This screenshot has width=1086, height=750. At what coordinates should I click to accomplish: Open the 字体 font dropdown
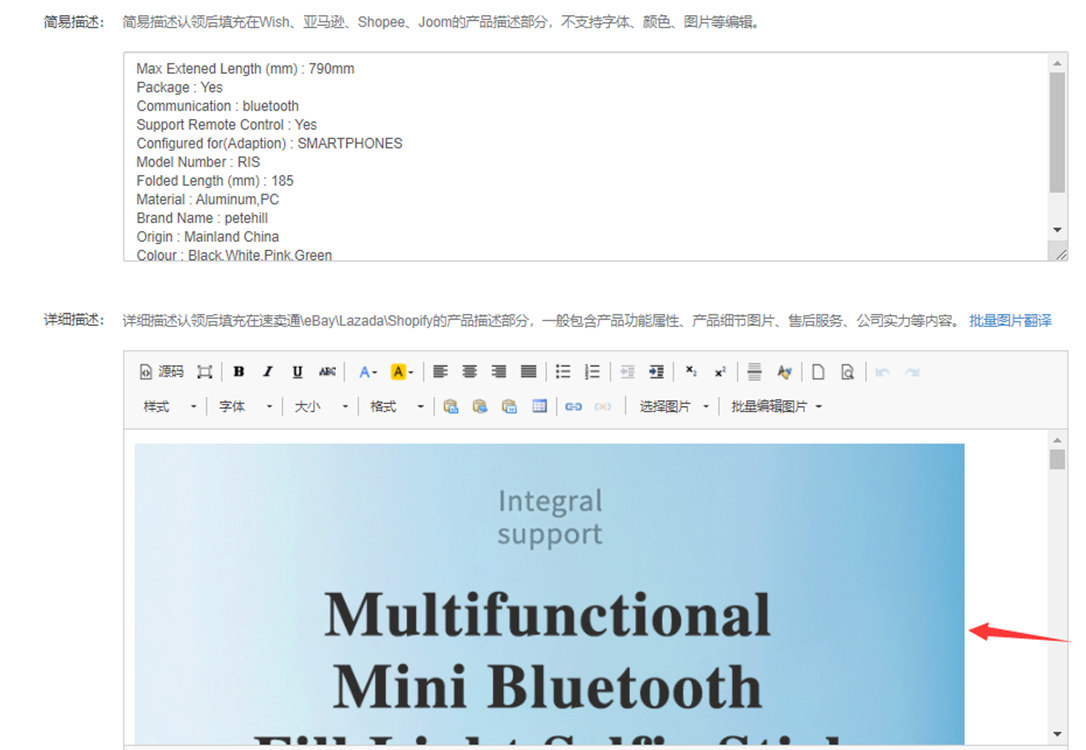pyautogui.click(x=245, y=407)
